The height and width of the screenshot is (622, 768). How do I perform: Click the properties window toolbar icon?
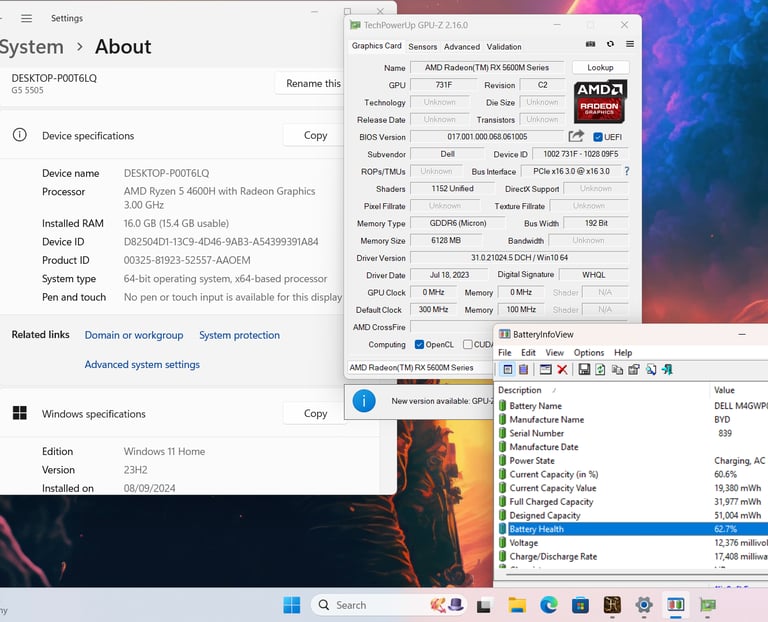click(545, 369)
